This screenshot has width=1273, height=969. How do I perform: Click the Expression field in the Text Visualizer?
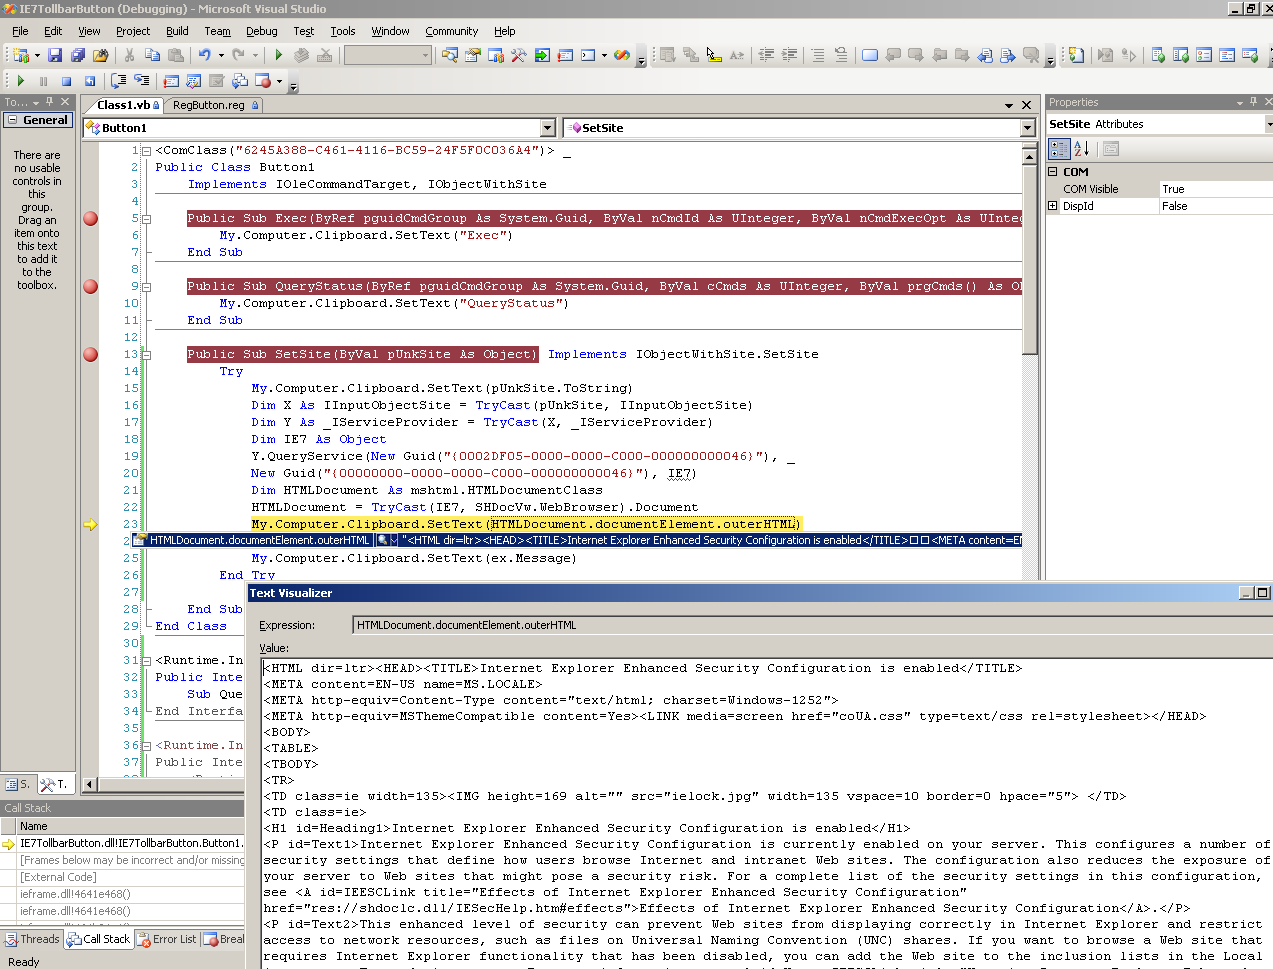click(x=812, y=625)
